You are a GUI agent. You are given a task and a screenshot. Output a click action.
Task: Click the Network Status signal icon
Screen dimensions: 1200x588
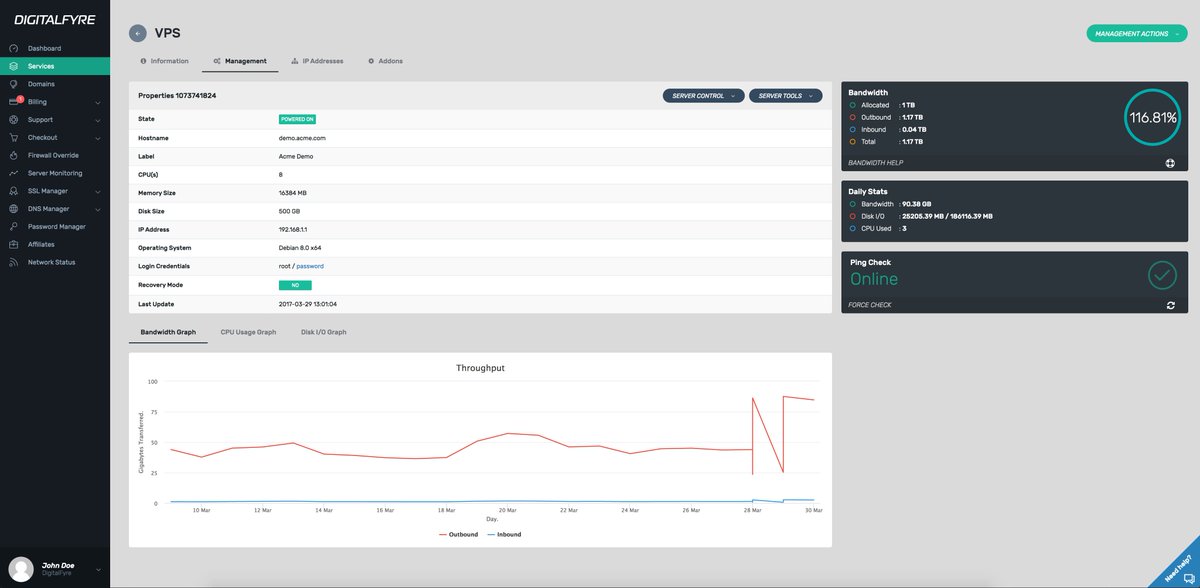[x=13, y=262]
